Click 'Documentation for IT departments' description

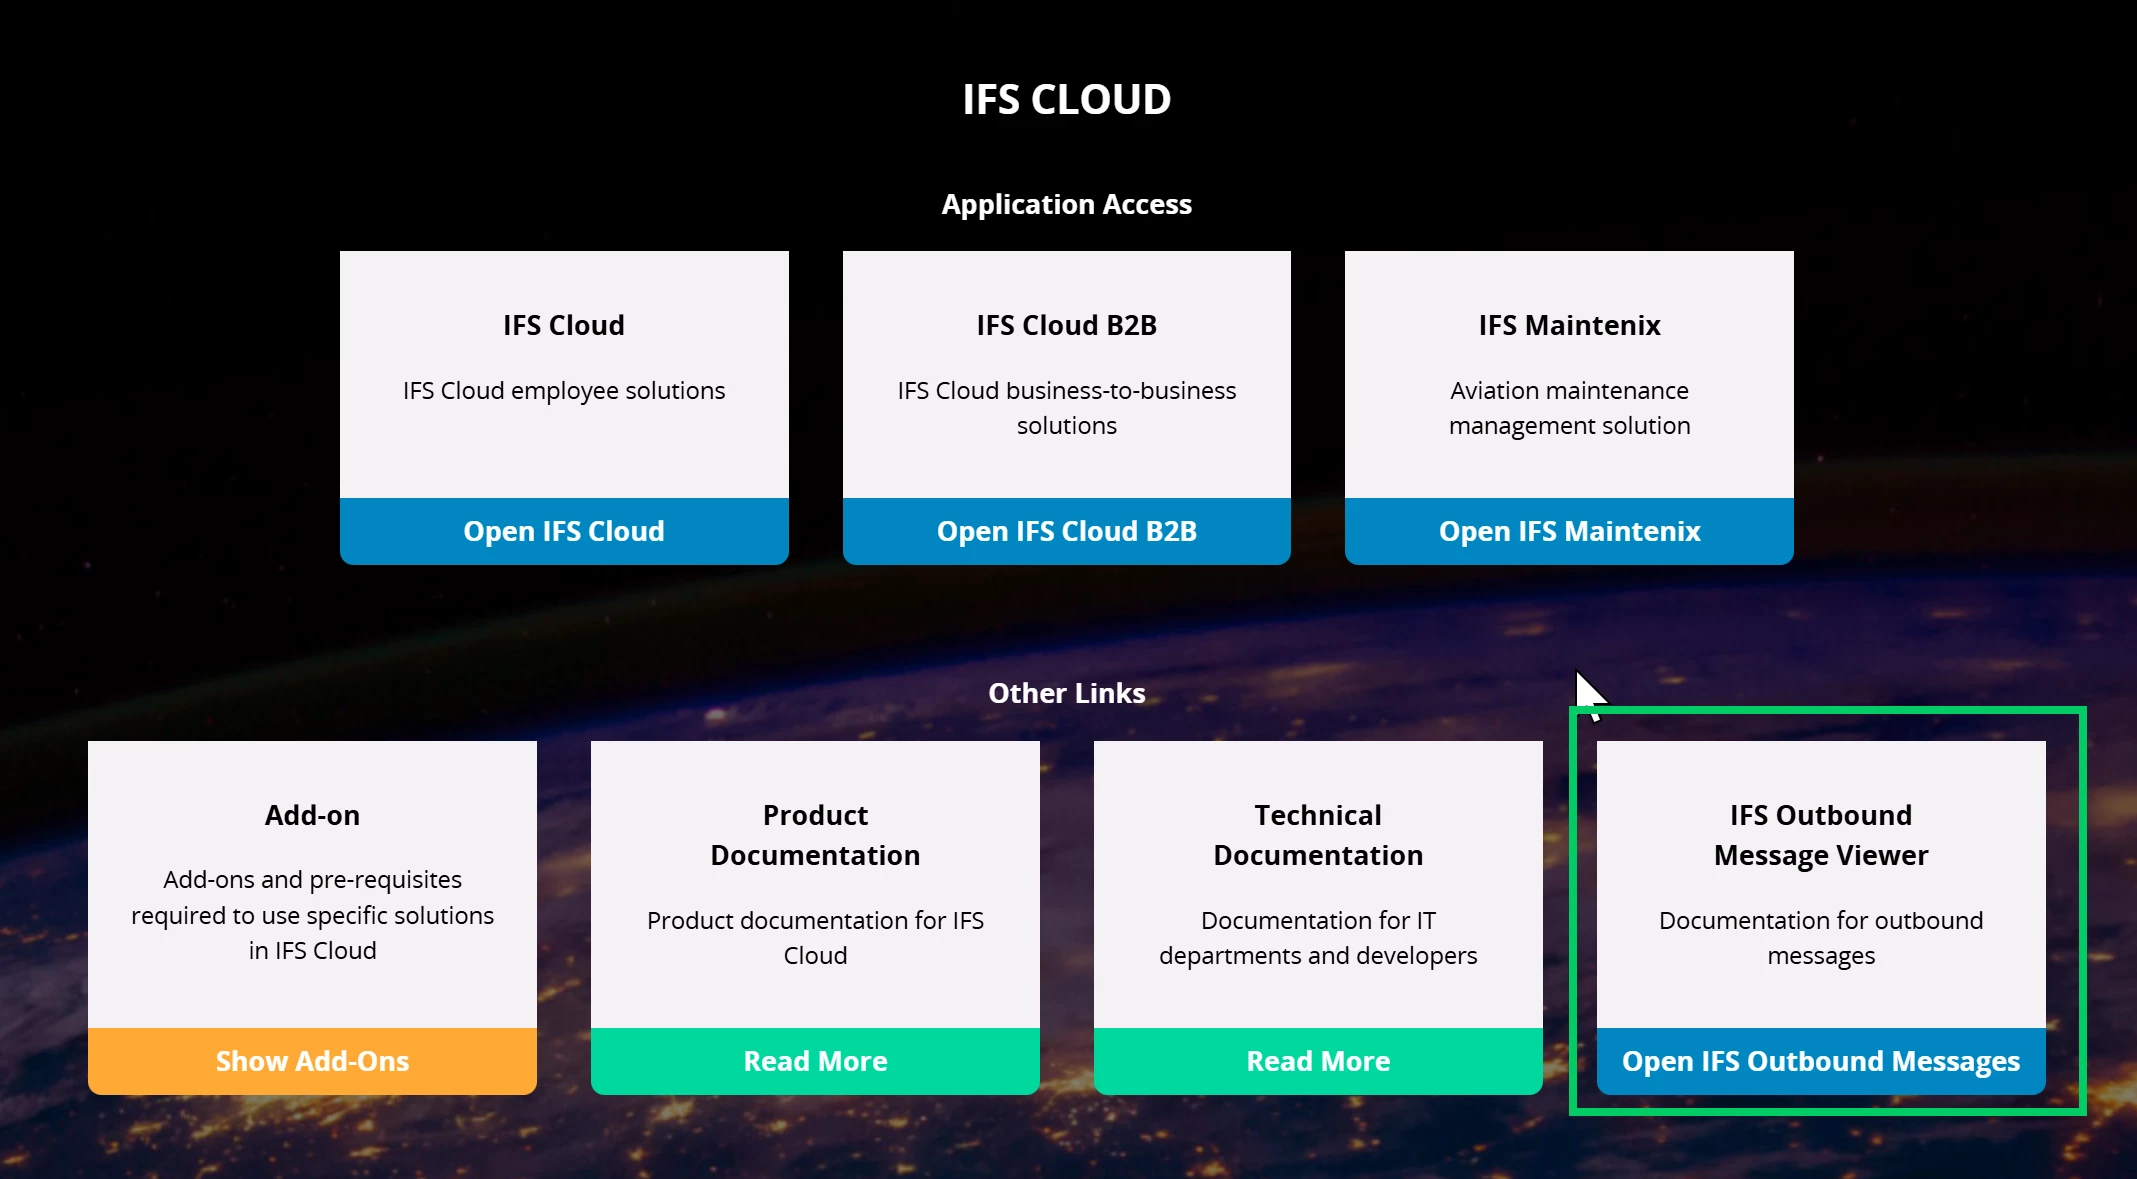click(x=1318, y=938)
